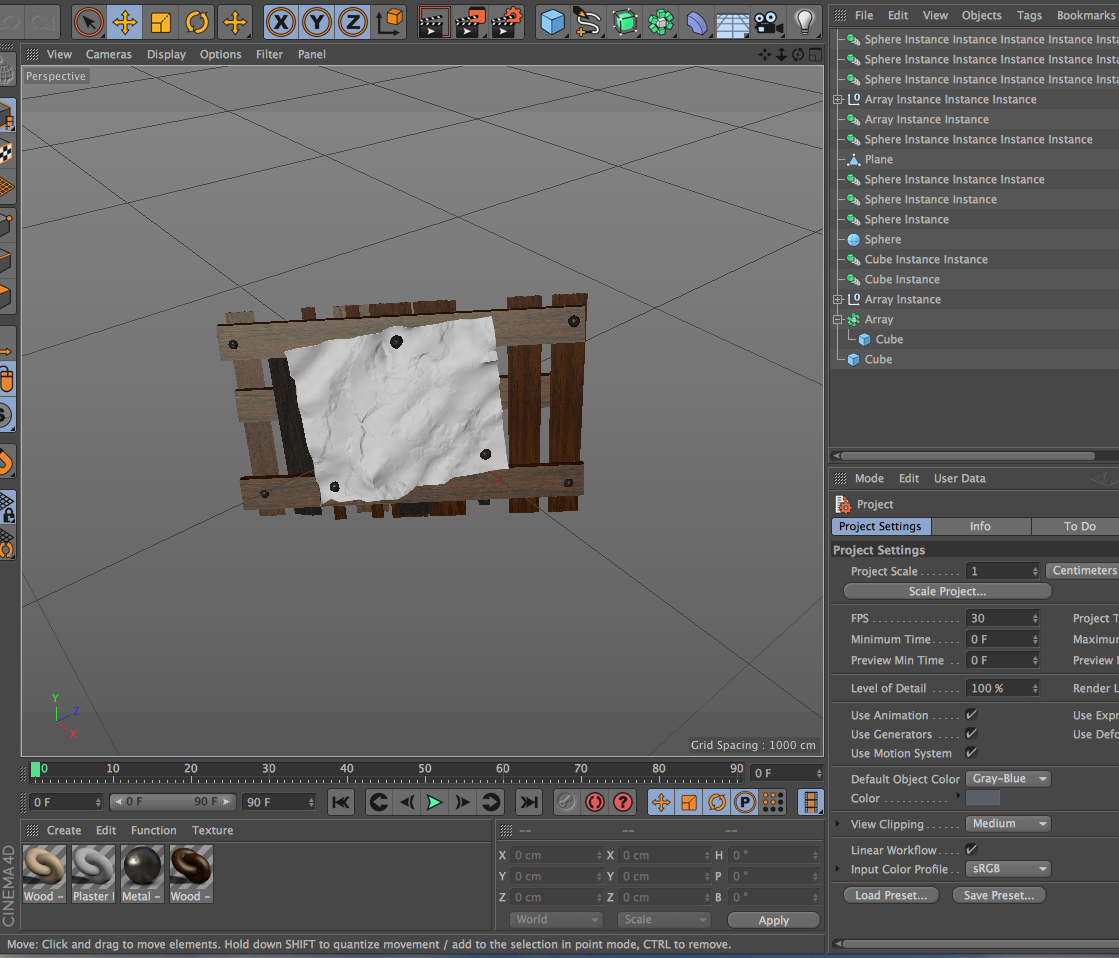Click the Scale Project... button
1119x958 pixels.
947,591
